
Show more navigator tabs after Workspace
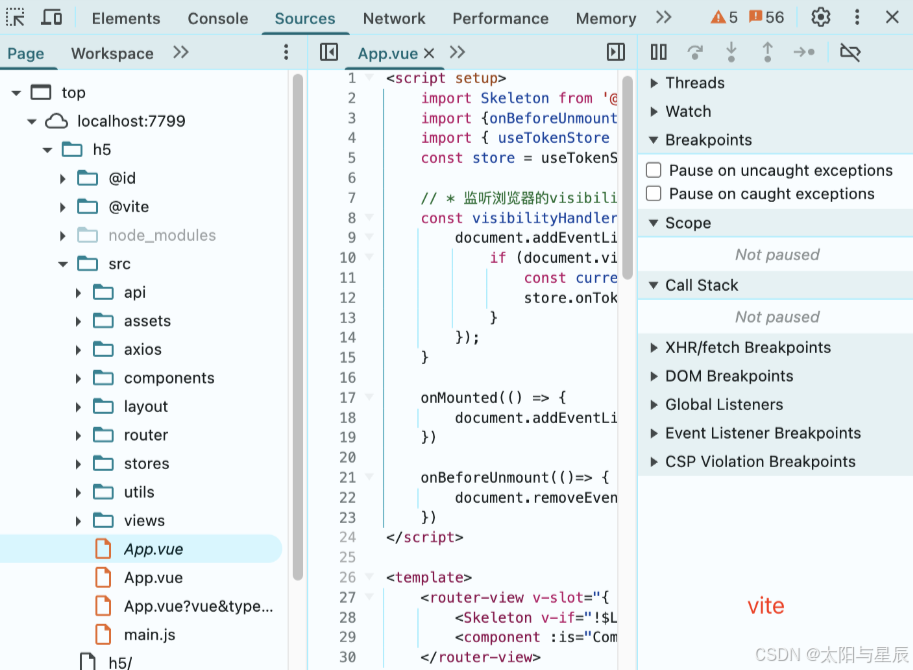click(181, 52)
